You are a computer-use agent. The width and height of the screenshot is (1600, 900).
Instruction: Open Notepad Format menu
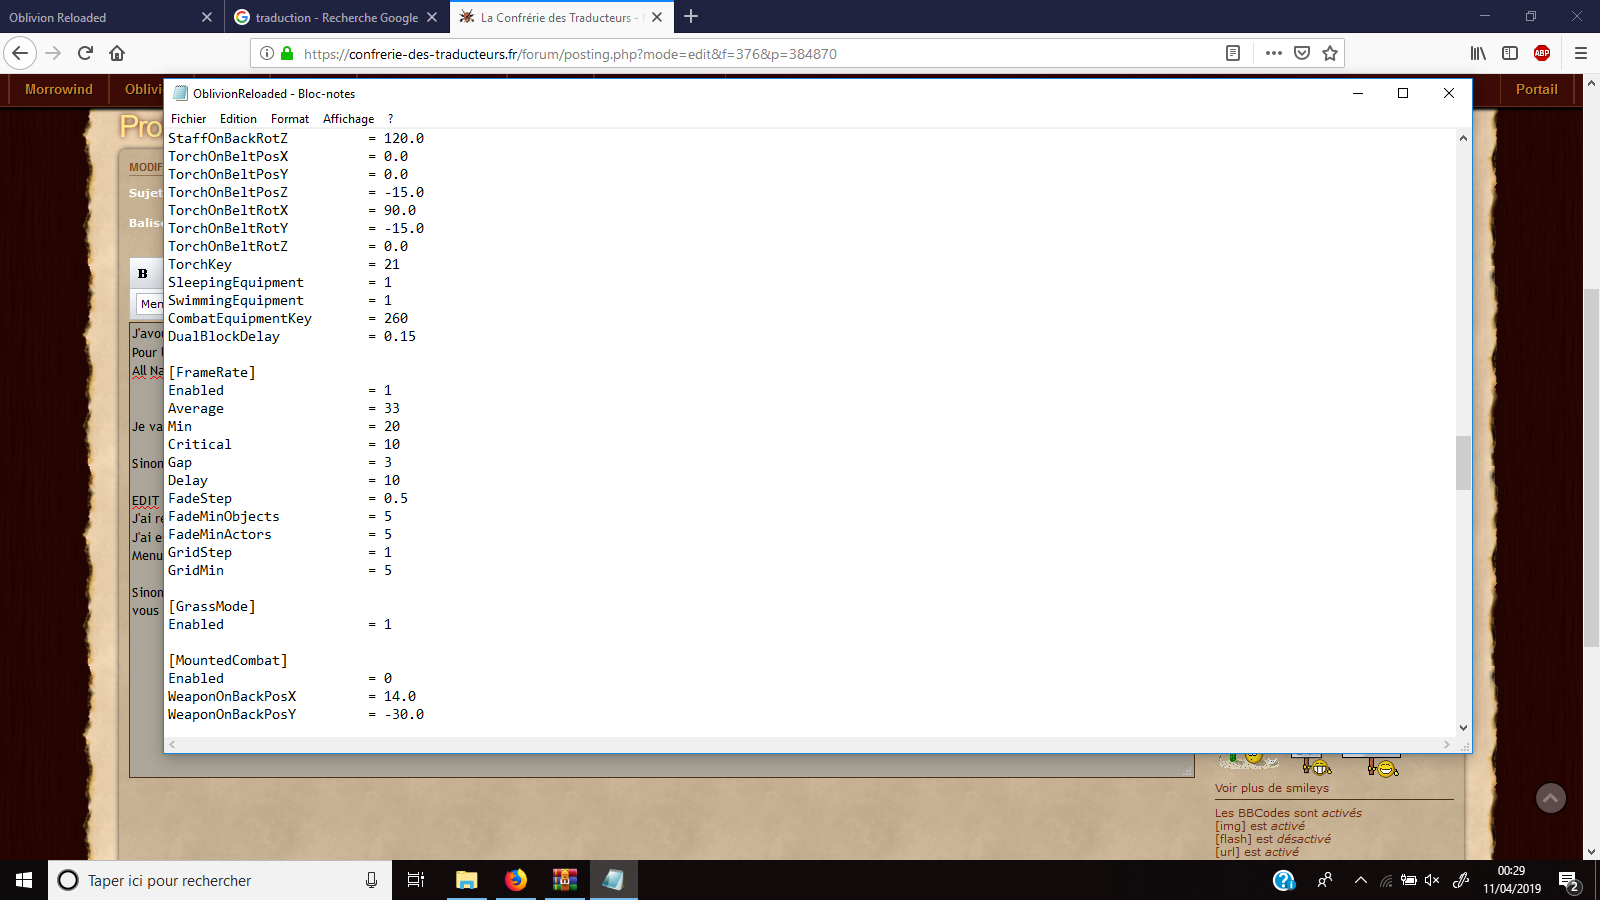(290, 118)
